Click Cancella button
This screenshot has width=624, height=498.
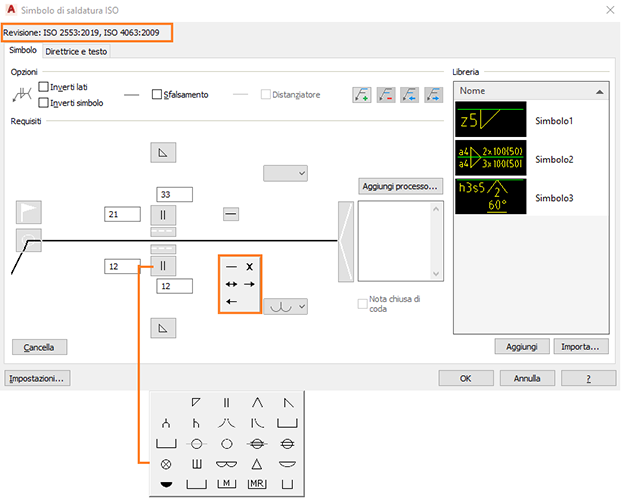coord(39,347)
